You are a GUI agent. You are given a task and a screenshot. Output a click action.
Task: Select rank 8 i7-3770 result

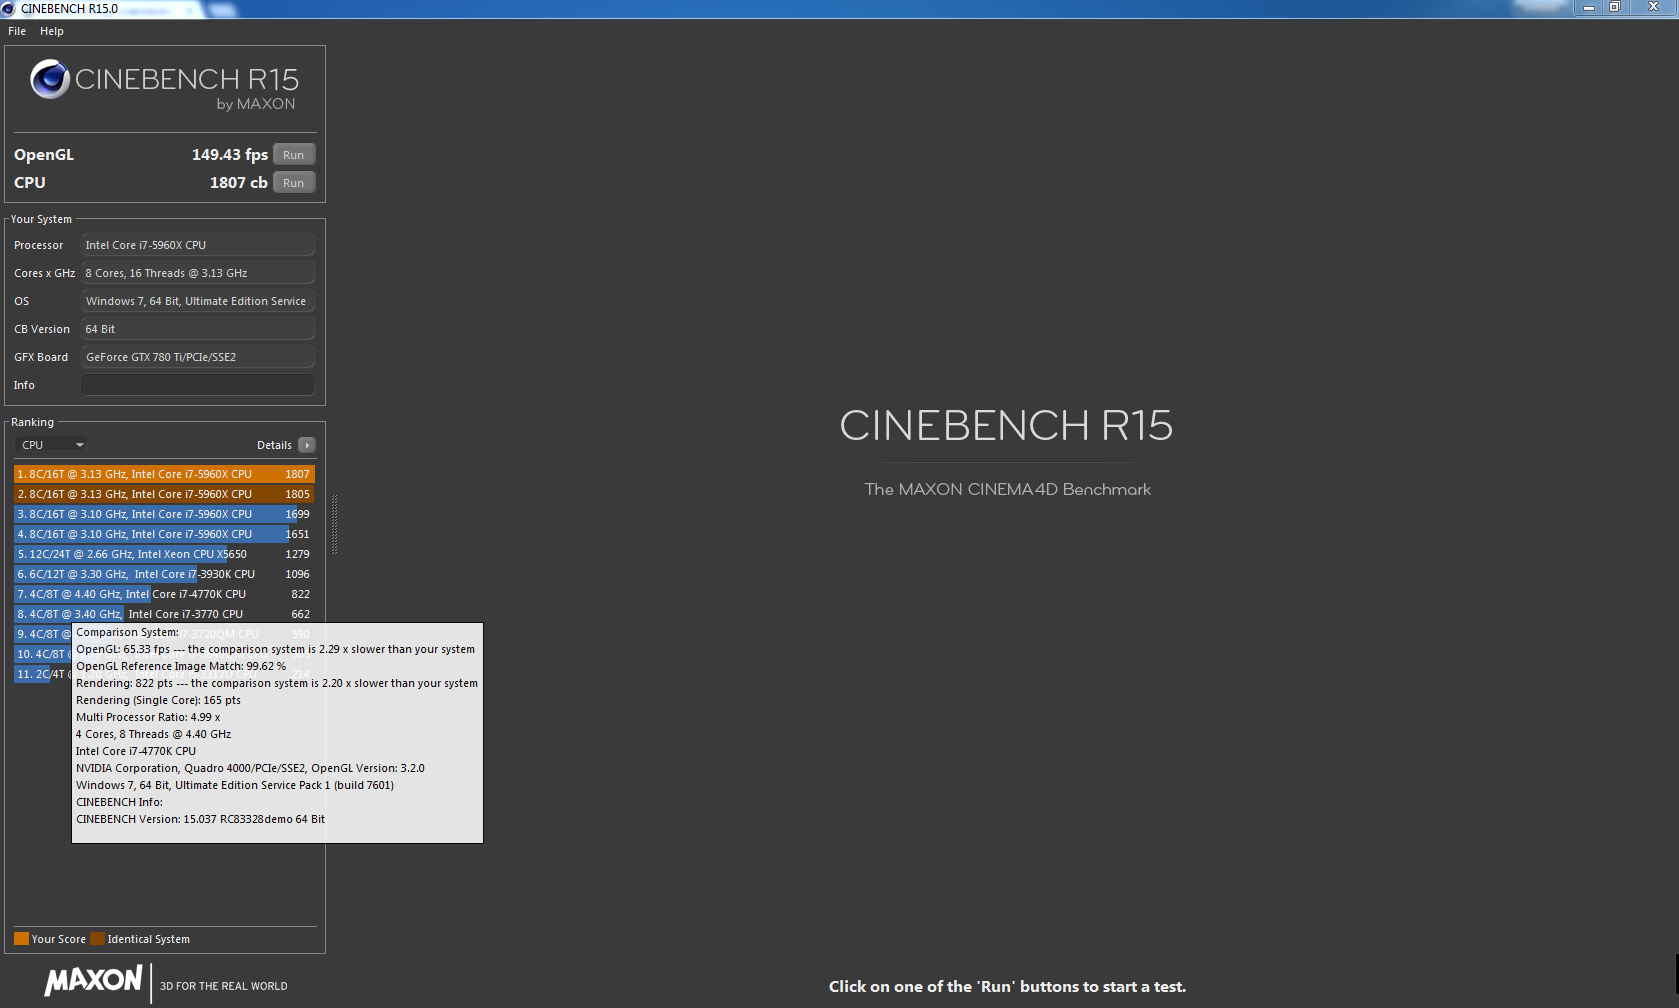coord(164,614)
